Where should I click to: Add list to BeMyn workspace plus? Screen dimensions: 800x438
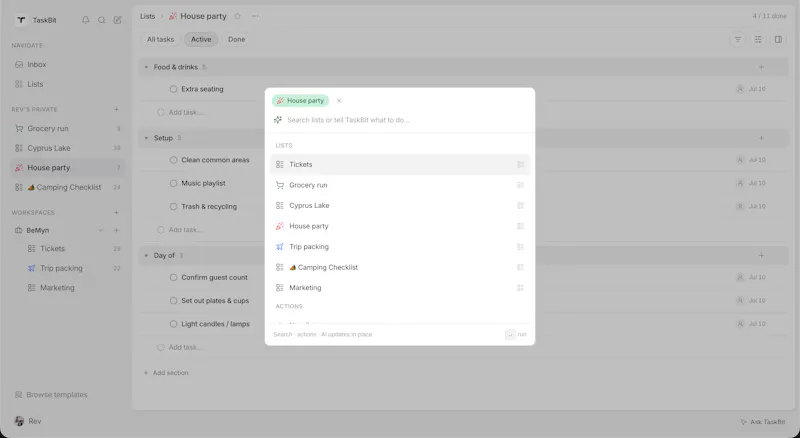pyautogui.click(x=116, y=230)
